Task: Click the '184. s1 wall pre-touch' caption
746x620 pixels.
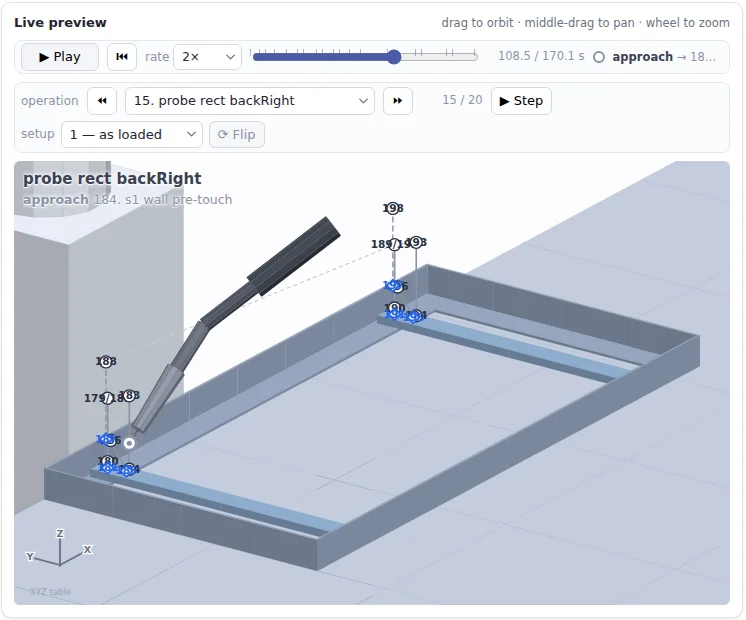Action: pyautogui.click(x=163, y=199)
